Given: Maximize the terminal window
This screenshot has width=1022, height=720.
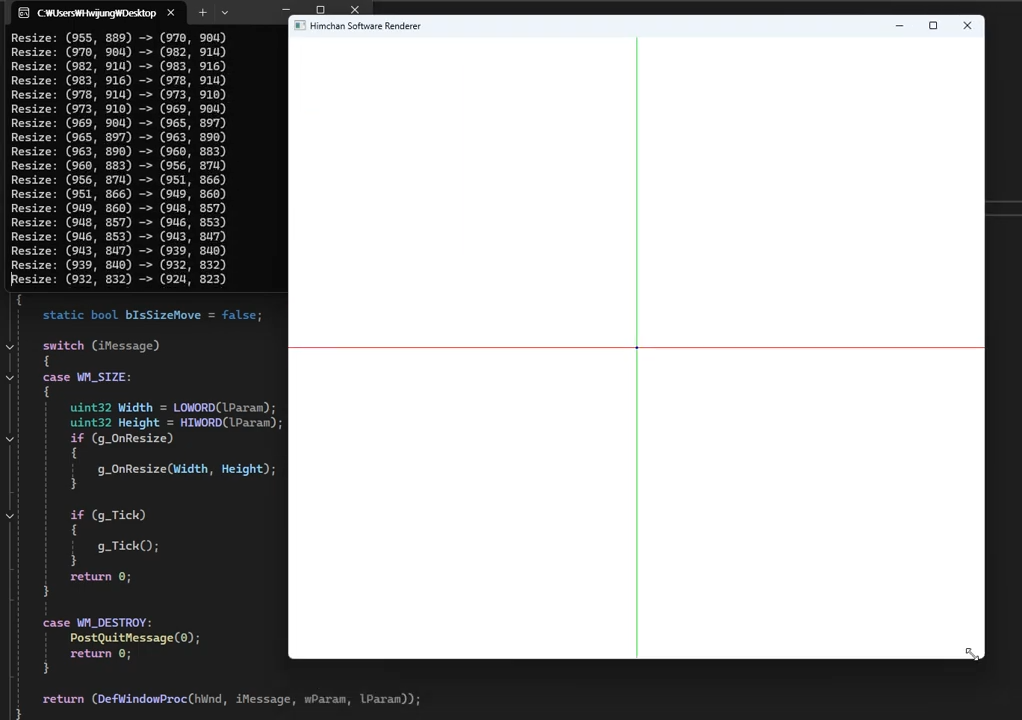Looking at the screenshot, I should click(x=320, y=10).
